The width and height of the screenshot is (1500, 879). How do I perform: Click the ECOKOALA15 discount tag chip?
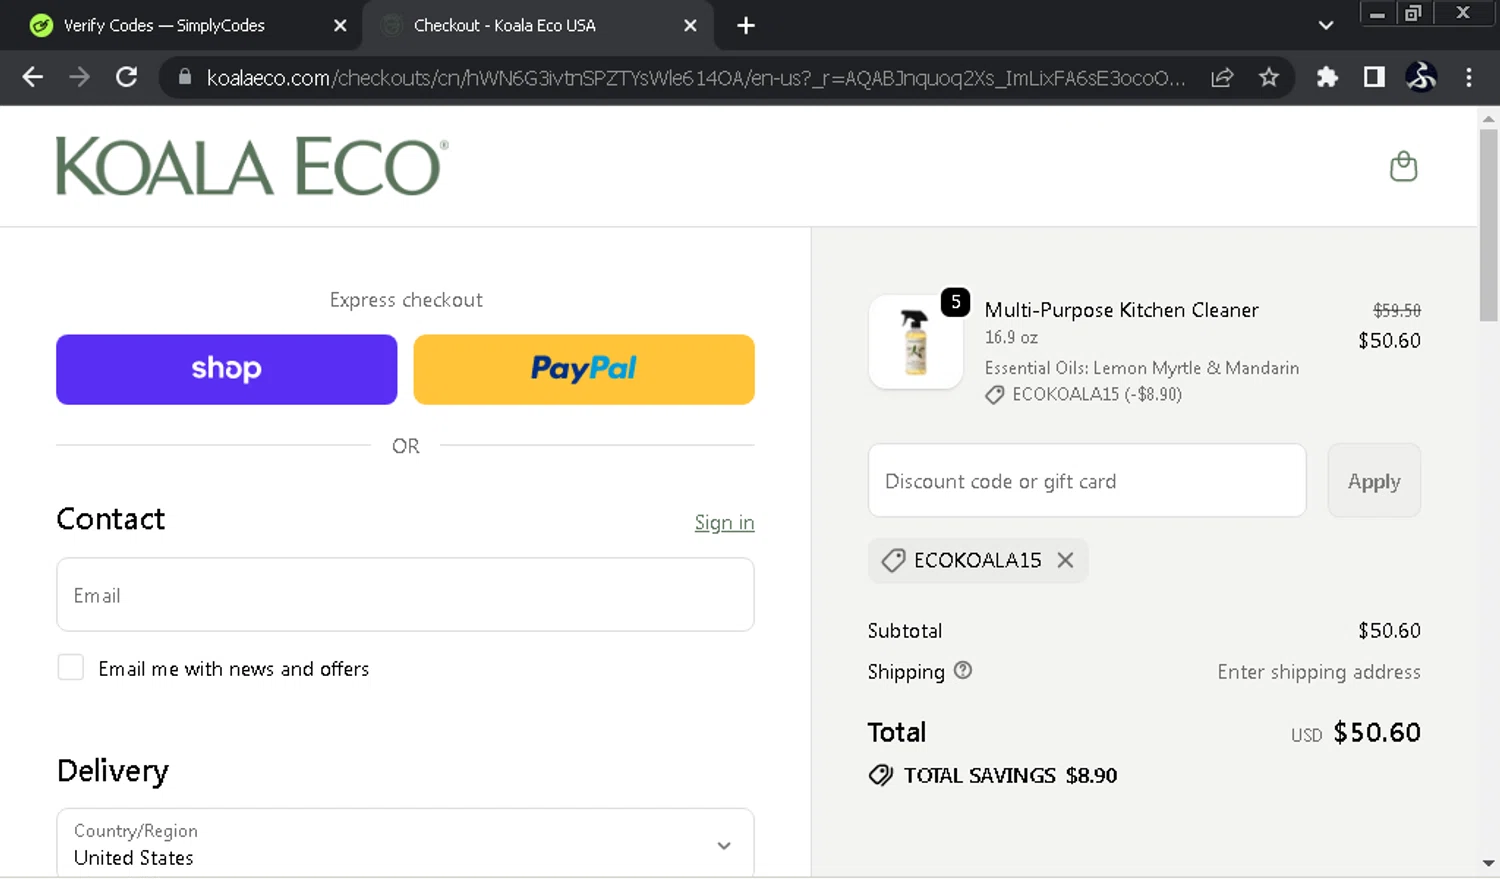978,560
